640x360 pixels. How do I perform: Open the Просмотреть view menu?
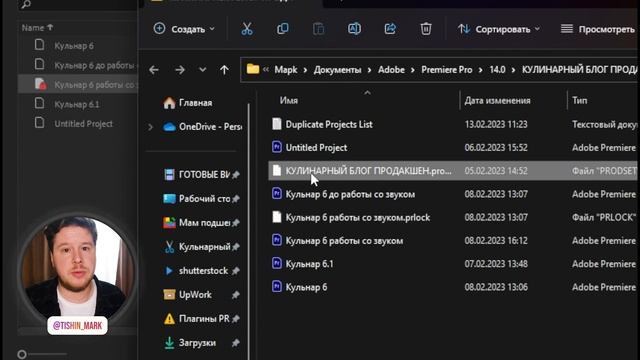[x=598, y=29]
